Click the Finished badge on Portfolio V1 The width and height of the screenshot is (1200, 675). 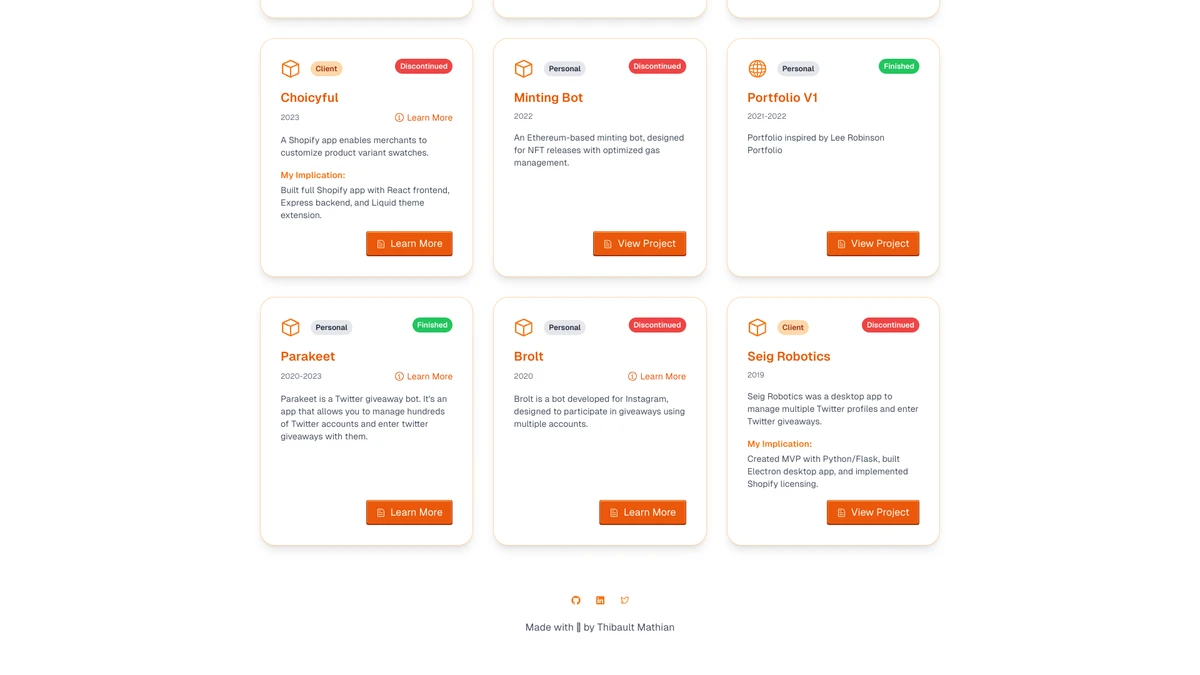[898, 66]
